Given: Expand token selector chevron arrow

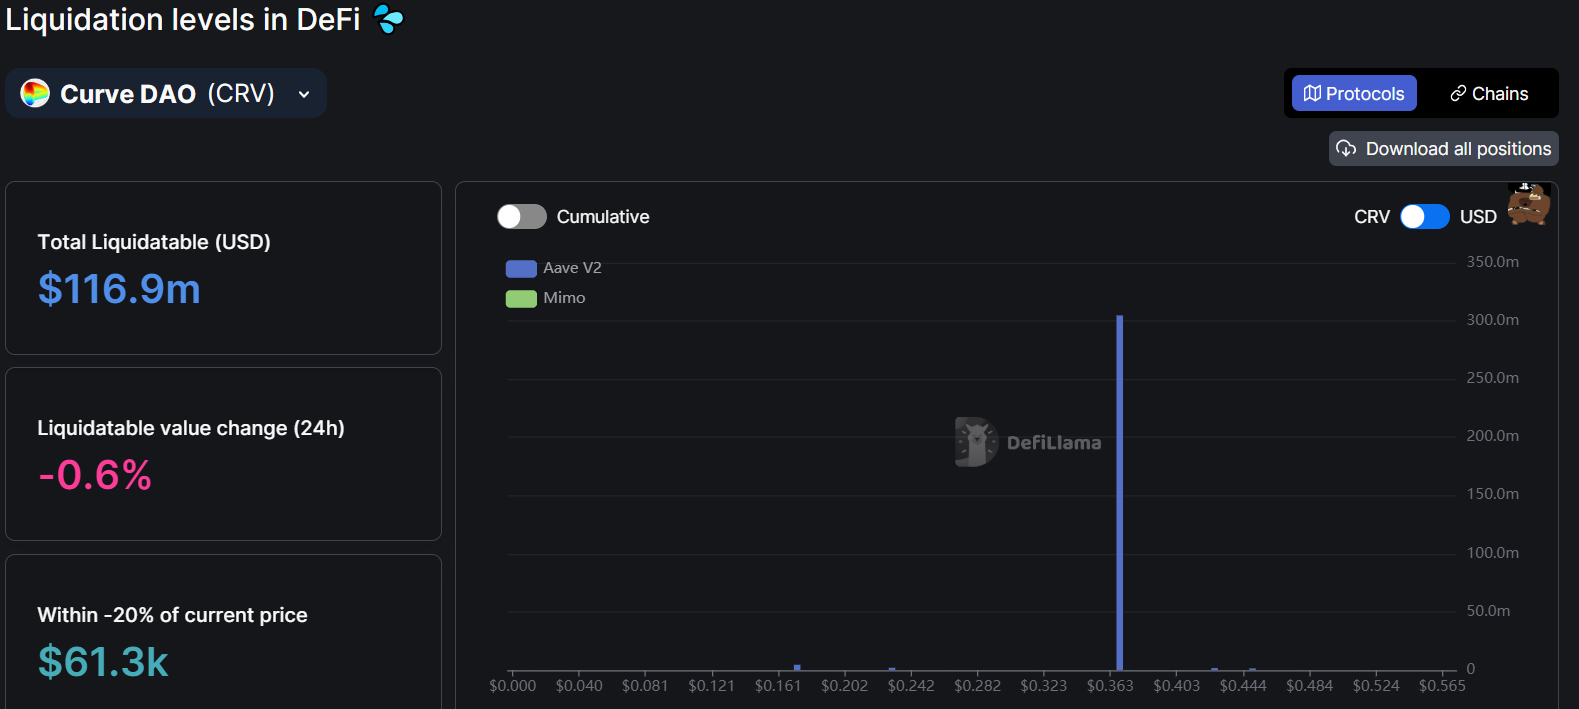Looking at the screenshot, I should point(304,94).
